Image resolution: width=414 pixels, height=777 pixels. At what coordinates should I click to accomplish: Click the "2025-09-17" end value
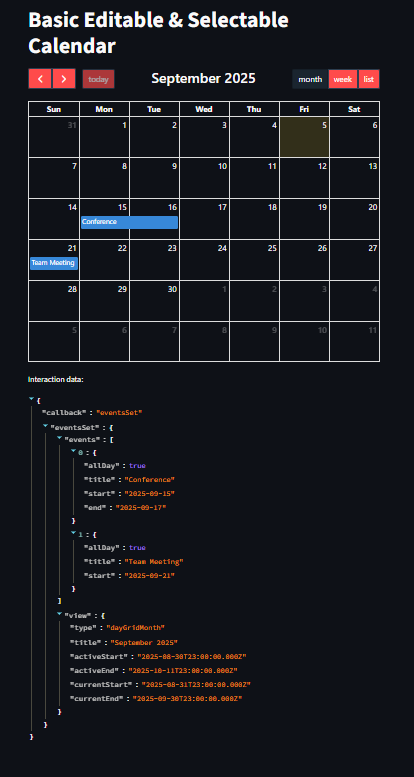pos(141,507)
